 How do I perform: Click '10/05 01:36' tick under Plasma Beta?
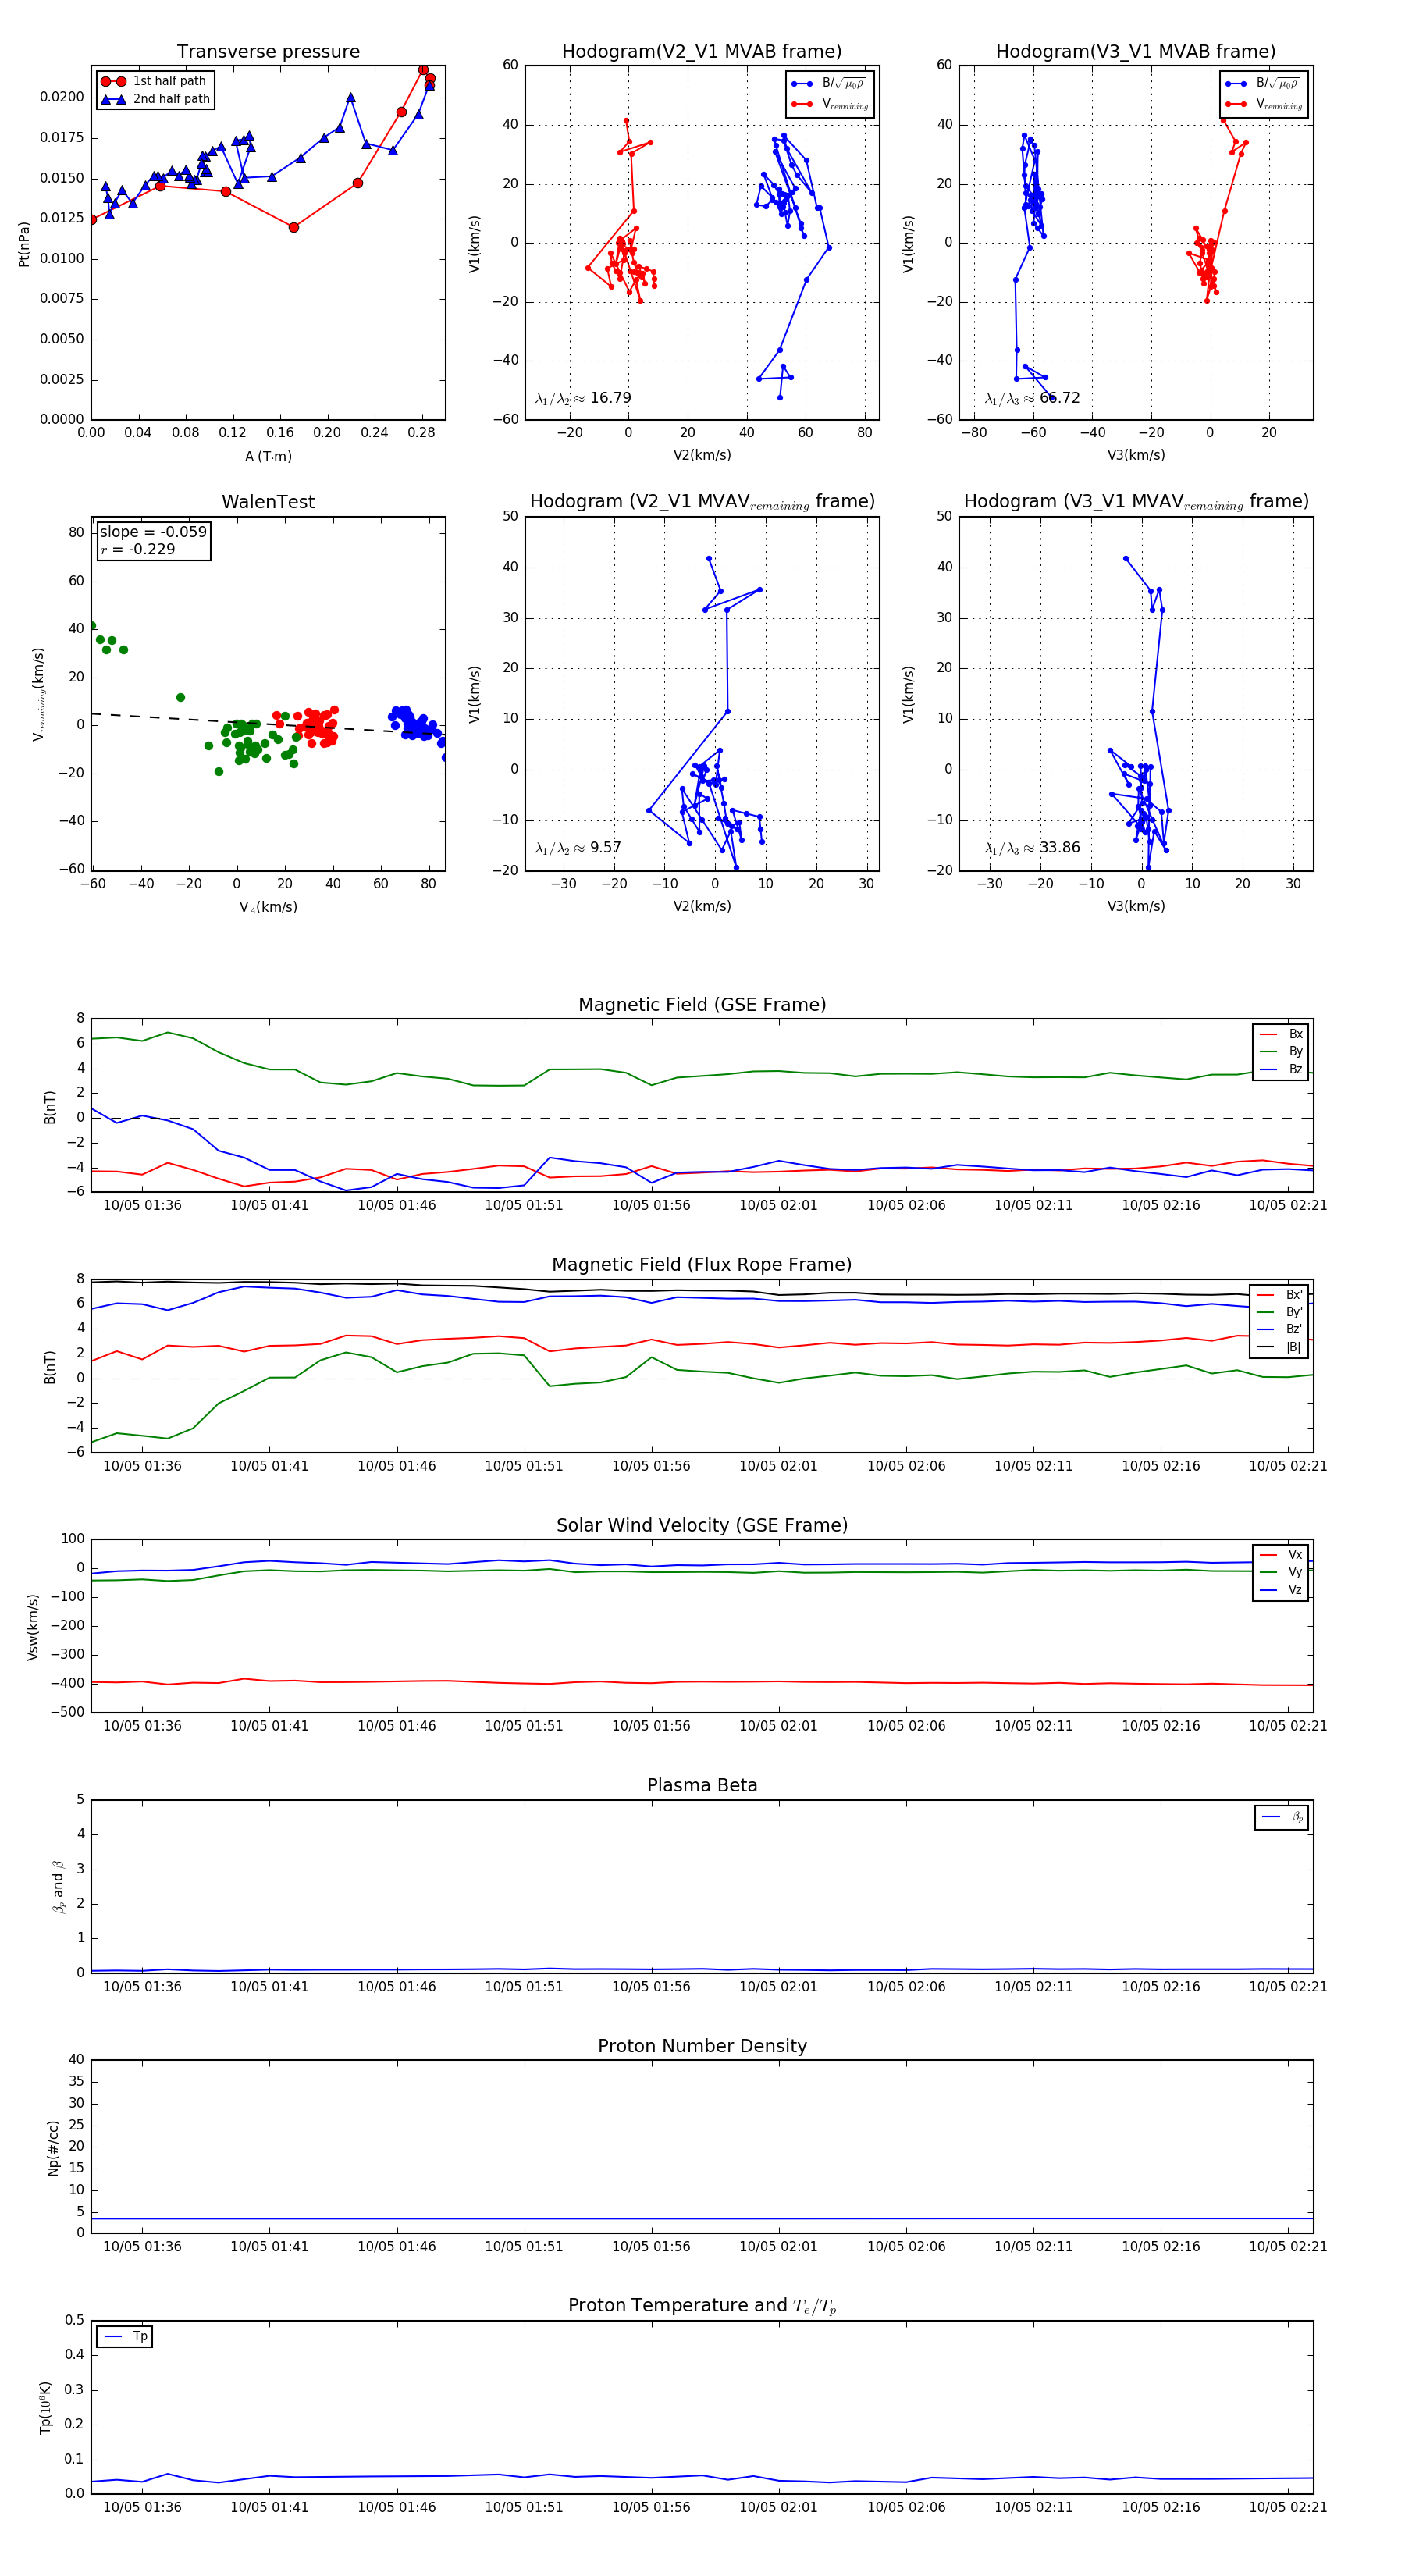tap(142, 1987)
